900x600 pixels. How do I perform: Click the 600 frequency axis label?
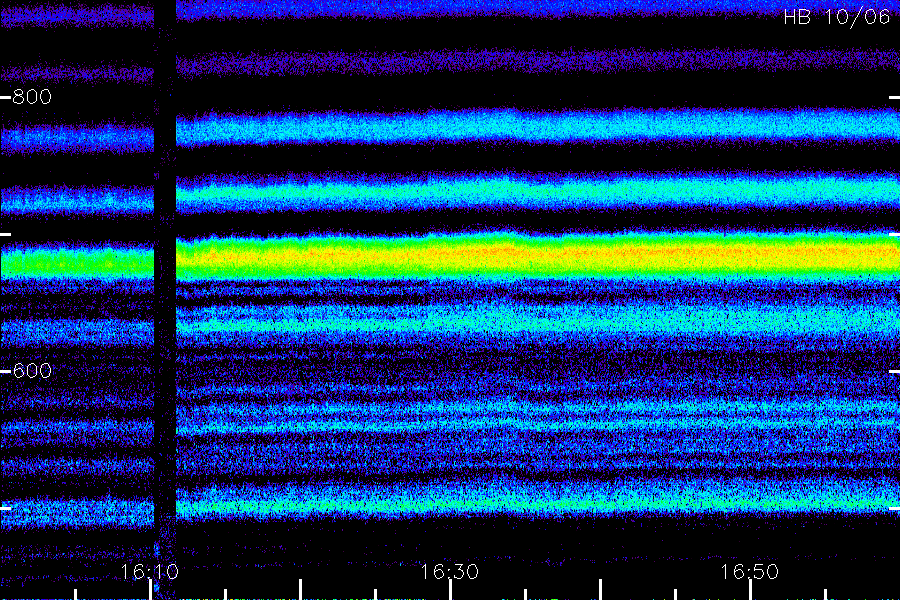32,371
